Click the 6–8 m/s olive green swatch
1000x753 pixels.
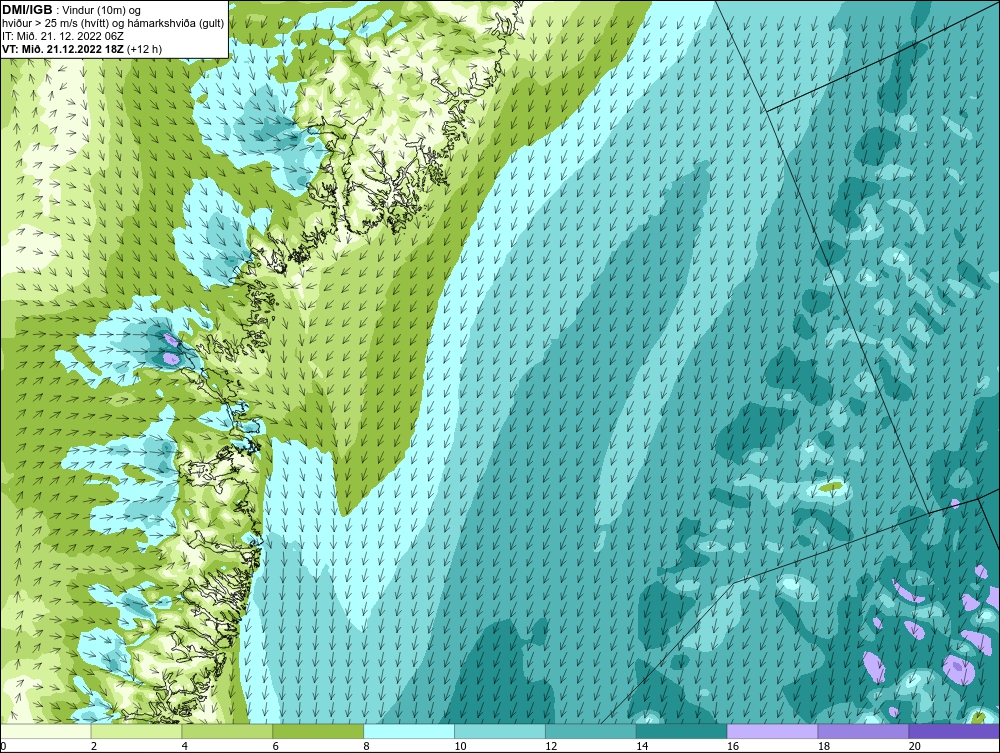[x=318, y=731]
